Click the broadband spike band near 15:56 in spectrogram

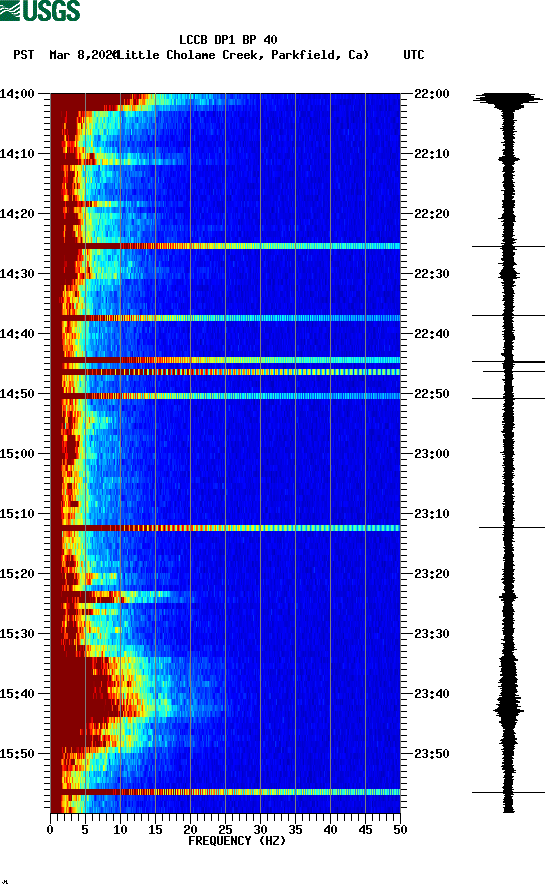pos(225,792)
